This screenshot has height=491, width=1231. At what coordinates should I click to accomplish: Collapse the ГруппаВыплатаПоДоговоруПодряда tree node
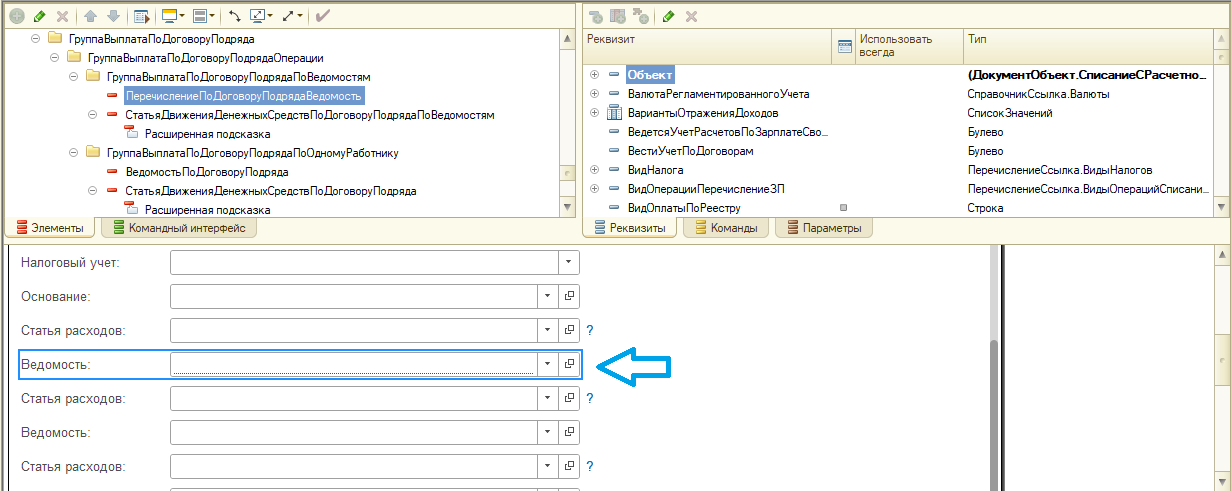pos(35,38)
